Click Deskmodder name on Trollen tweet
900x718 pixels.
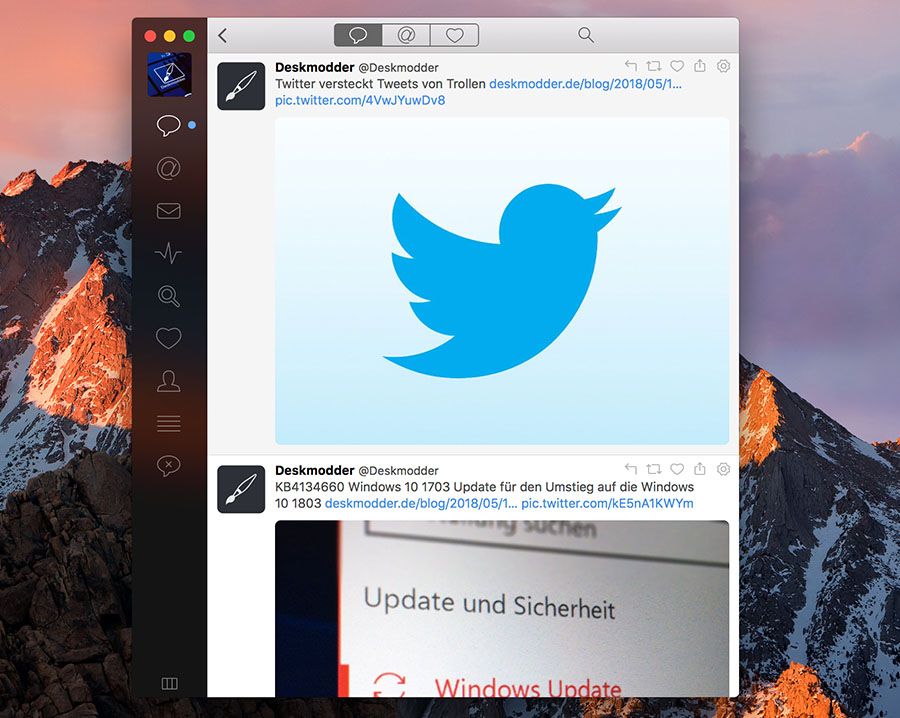click(315, 67)
